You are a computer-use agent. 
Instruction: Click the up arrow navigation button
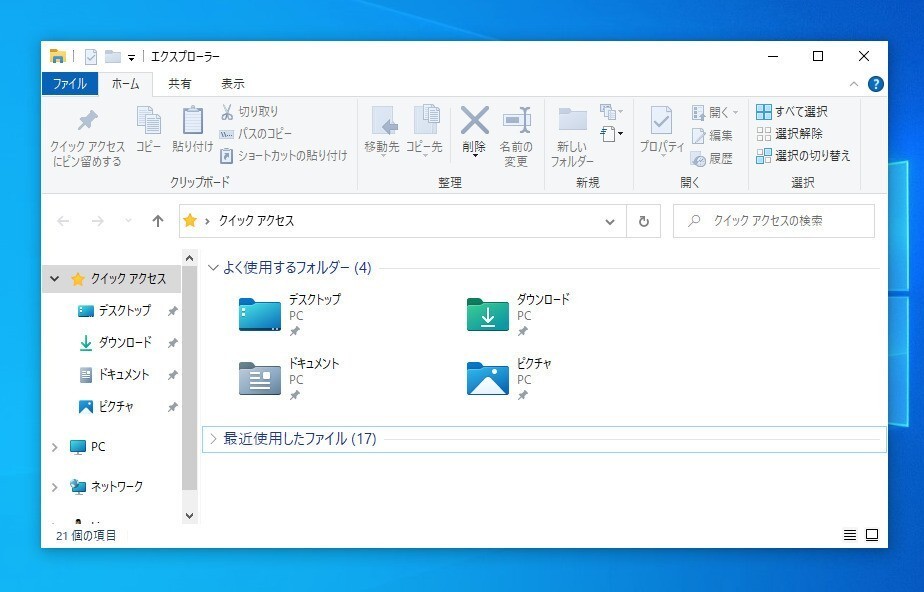coord(157,221)
